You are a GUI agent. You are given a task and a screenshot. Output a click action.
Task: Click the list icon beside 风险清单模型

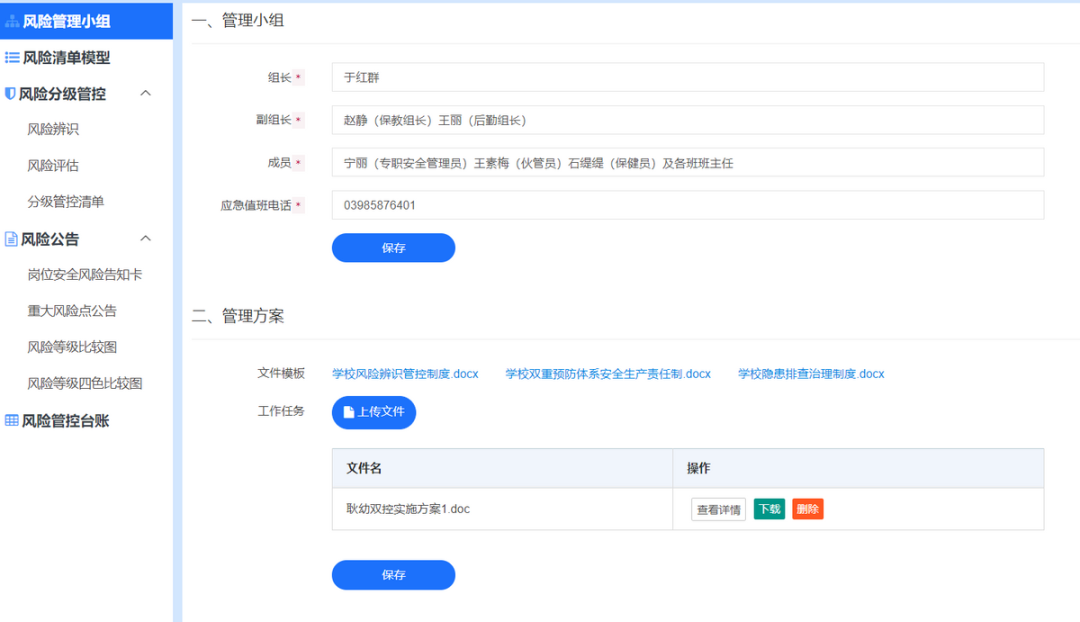[x=12, y=58]
